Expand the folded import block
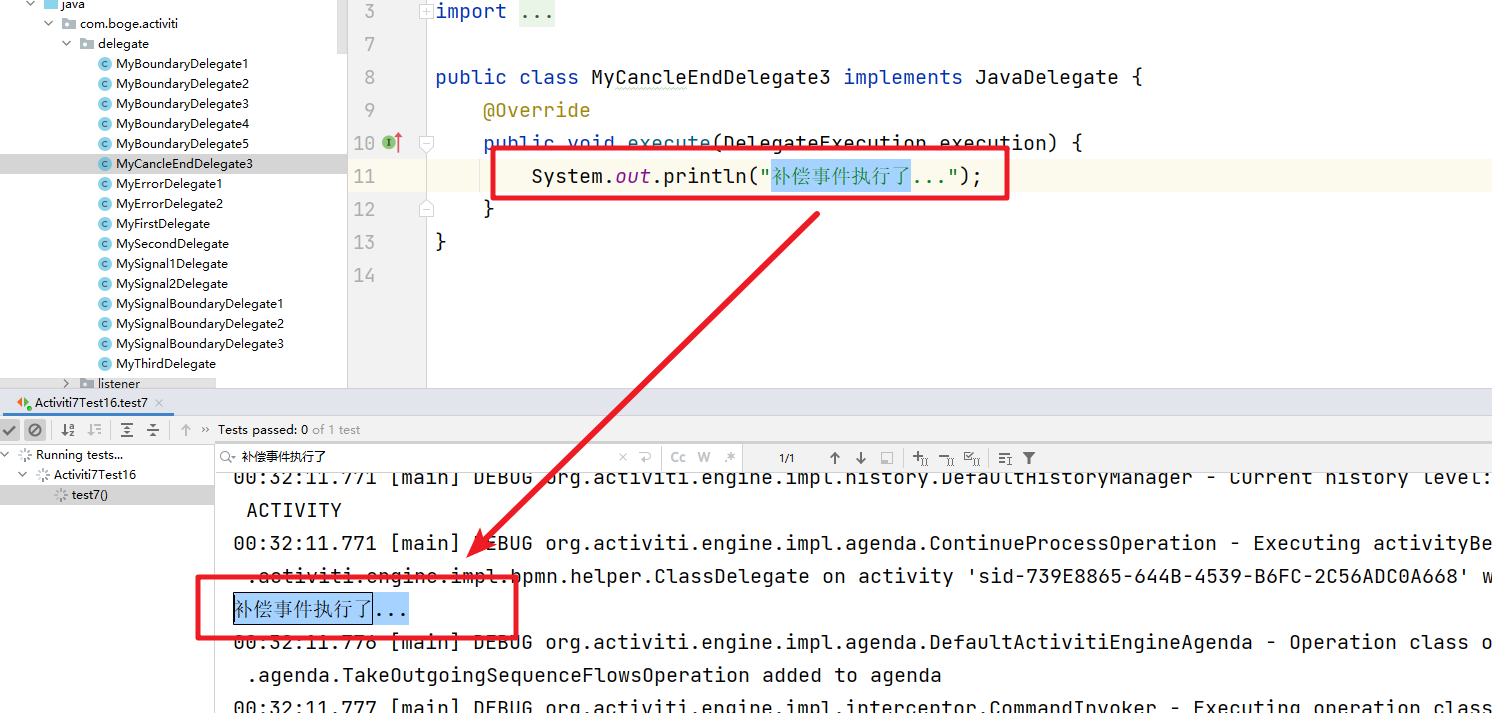Screen dimensions: 1492x713 point(426,12)
